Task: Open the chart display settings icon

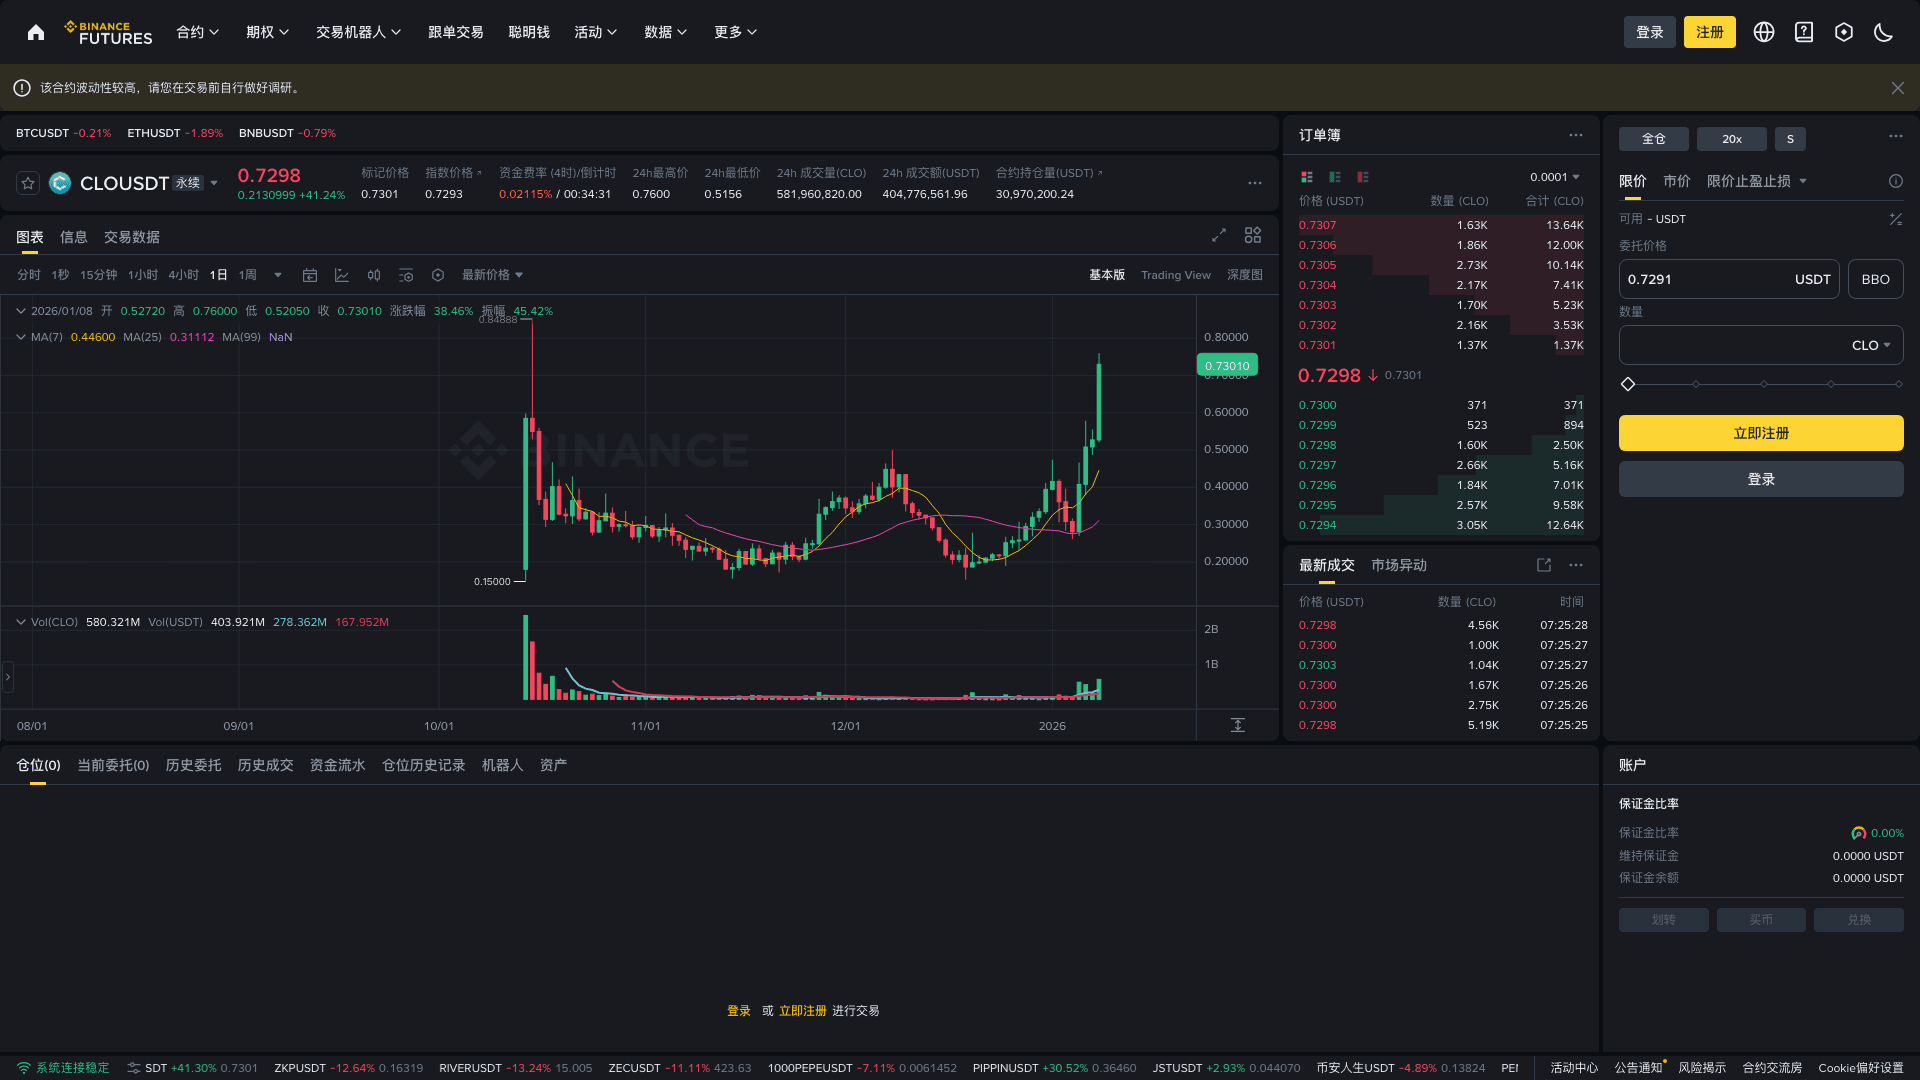Action: point(406,275)
